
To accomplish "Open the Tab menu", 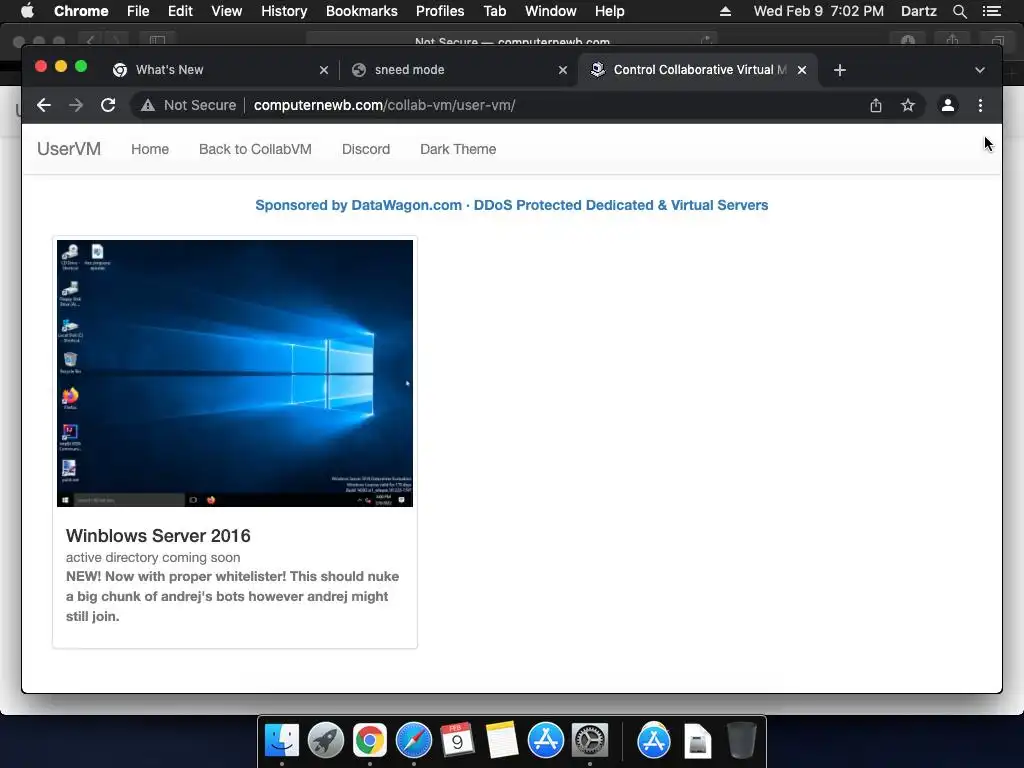I will click(494, 11).
